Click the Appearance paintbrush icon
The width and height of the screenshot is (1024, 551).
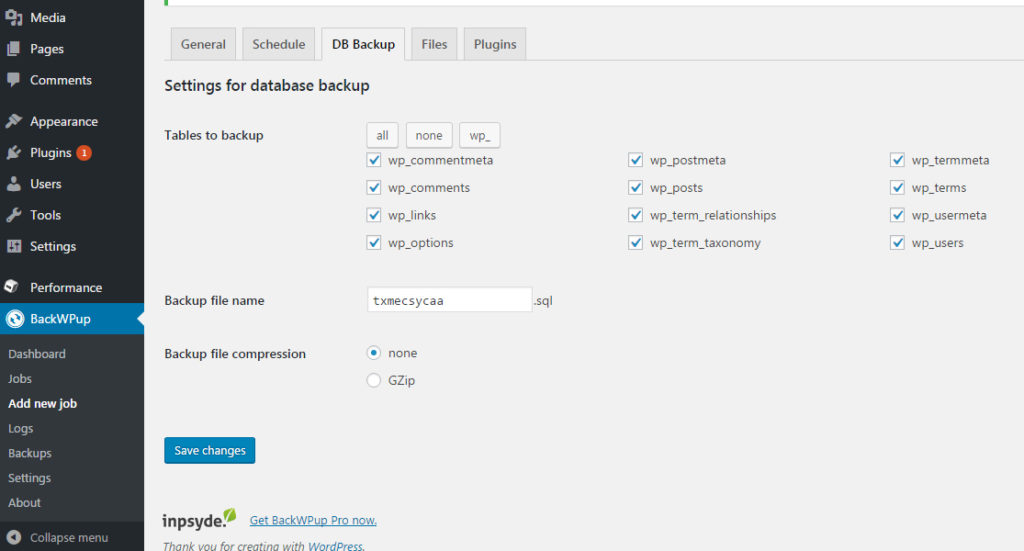click(14, 121)
